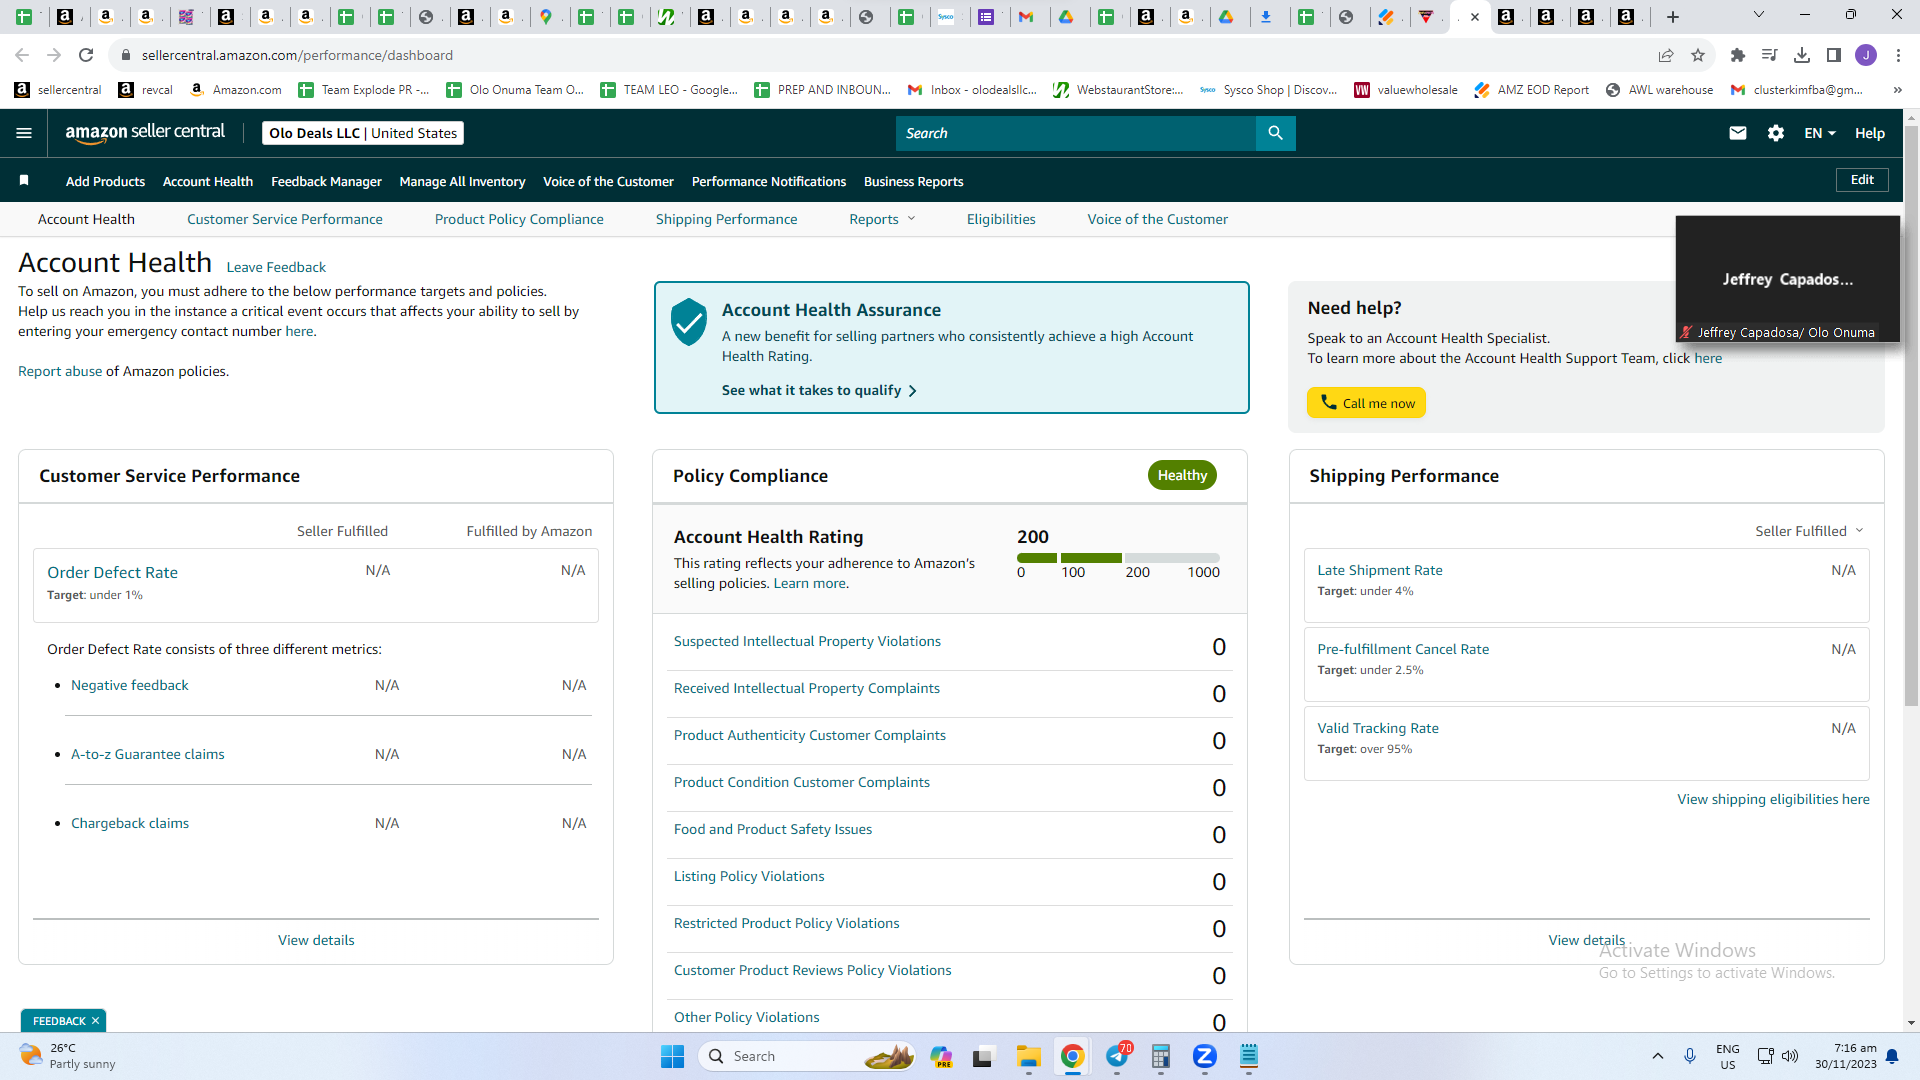Open Feedback Manager in the top menu
The height and width of the screenshot is (1080, 1920).
coord(326,181)
